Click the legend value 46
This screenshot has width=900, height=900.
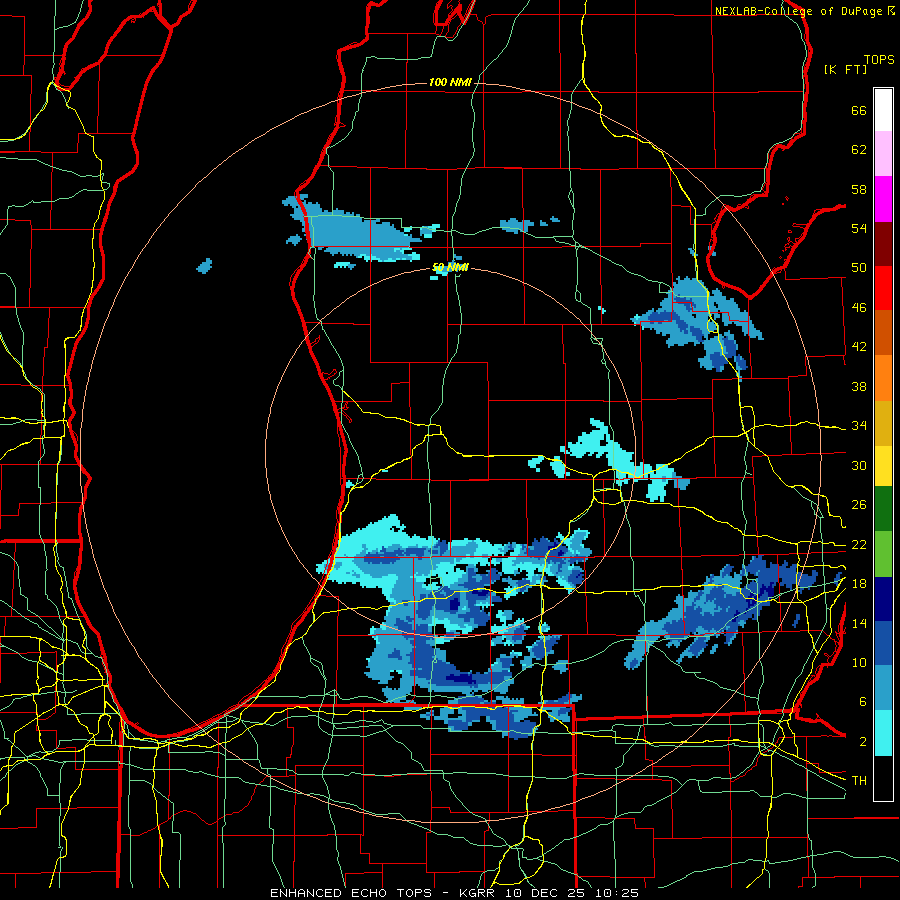[859, 308]
